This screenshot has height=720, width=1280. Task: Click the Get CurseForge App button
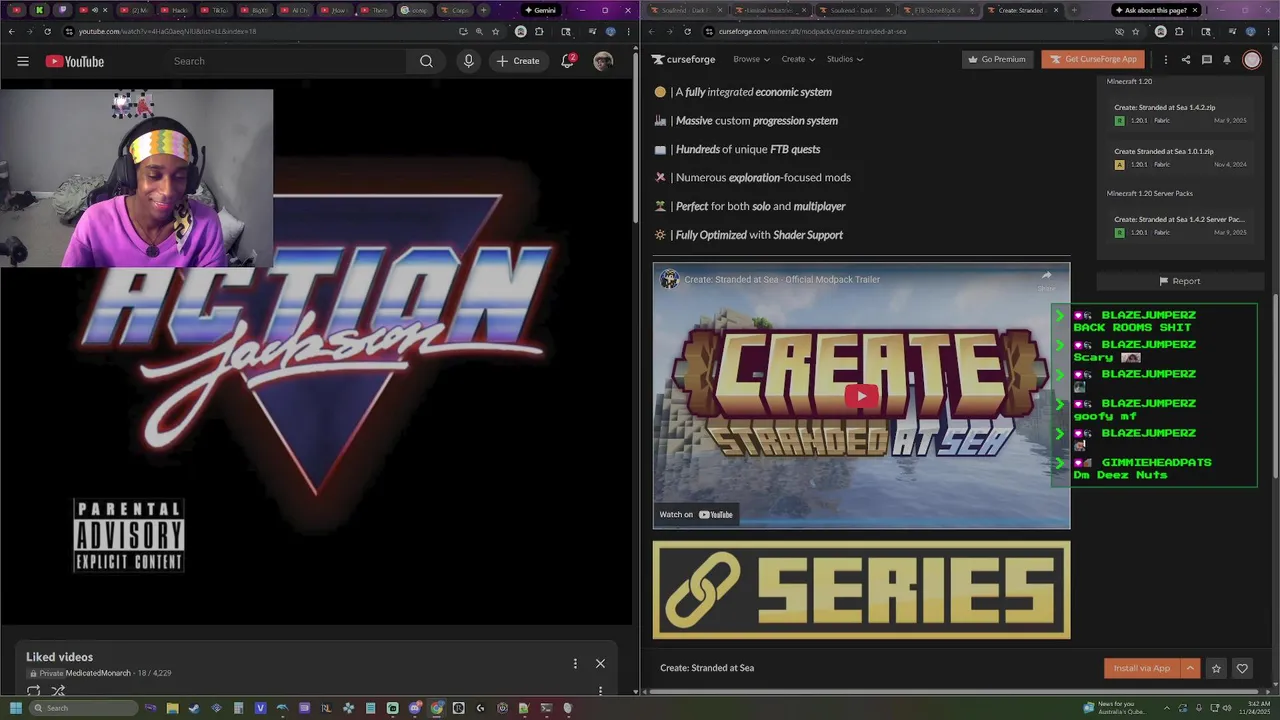pyautogui.click(x=1092, y=59)
